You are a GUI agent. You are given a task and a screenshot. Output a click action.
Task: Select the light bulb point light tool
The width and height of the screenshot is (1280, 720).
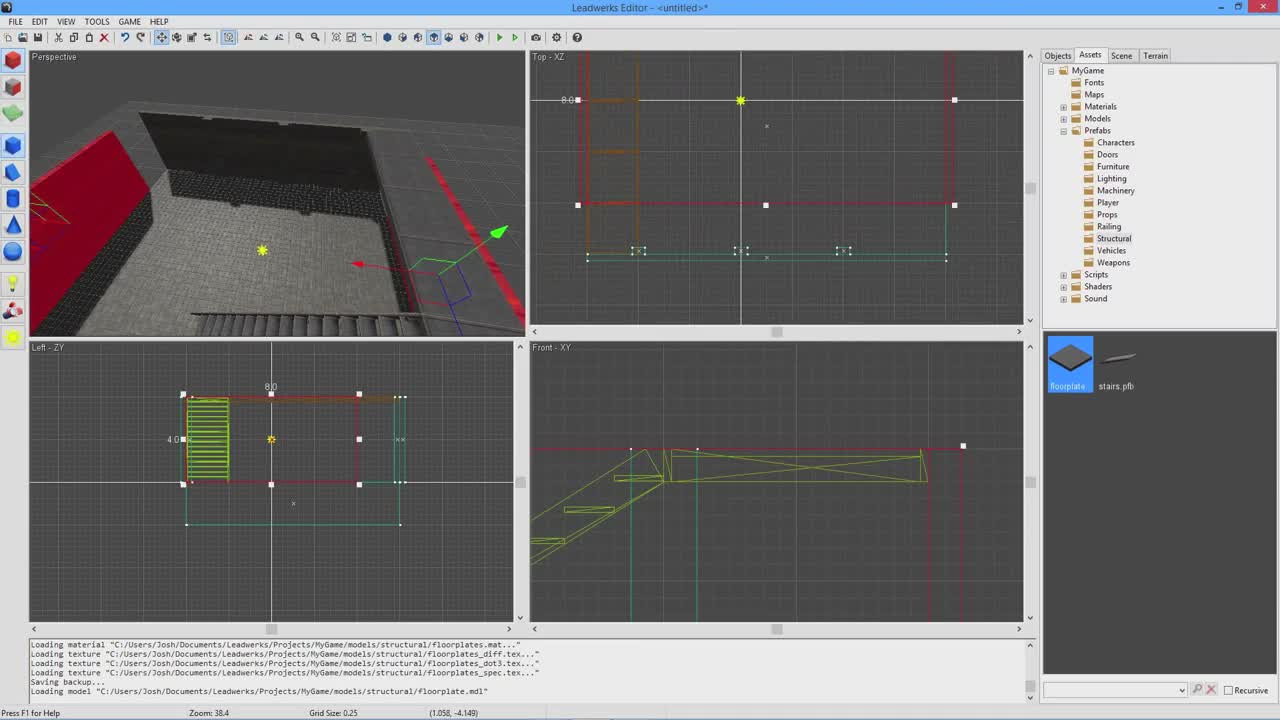(x=12, y=285)
